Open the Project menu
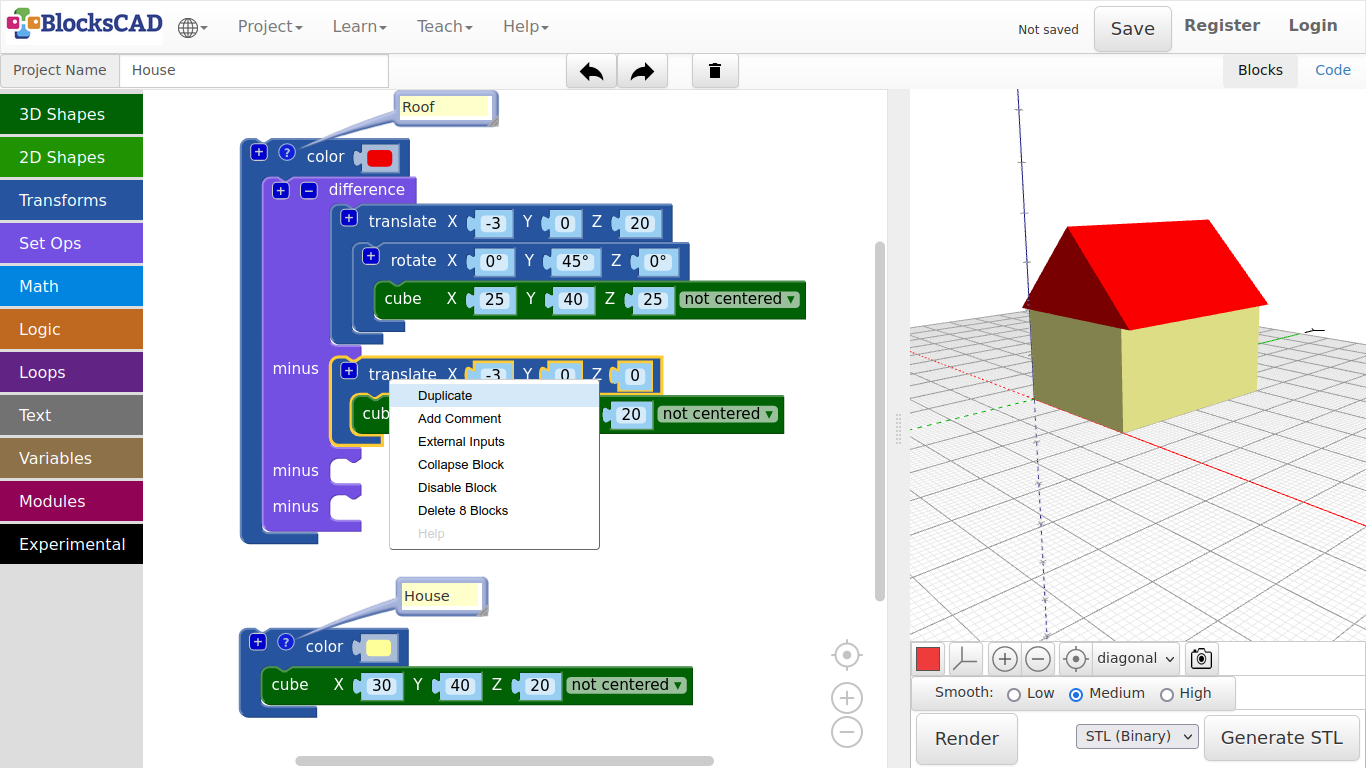1366x768 pixels. 269,27
